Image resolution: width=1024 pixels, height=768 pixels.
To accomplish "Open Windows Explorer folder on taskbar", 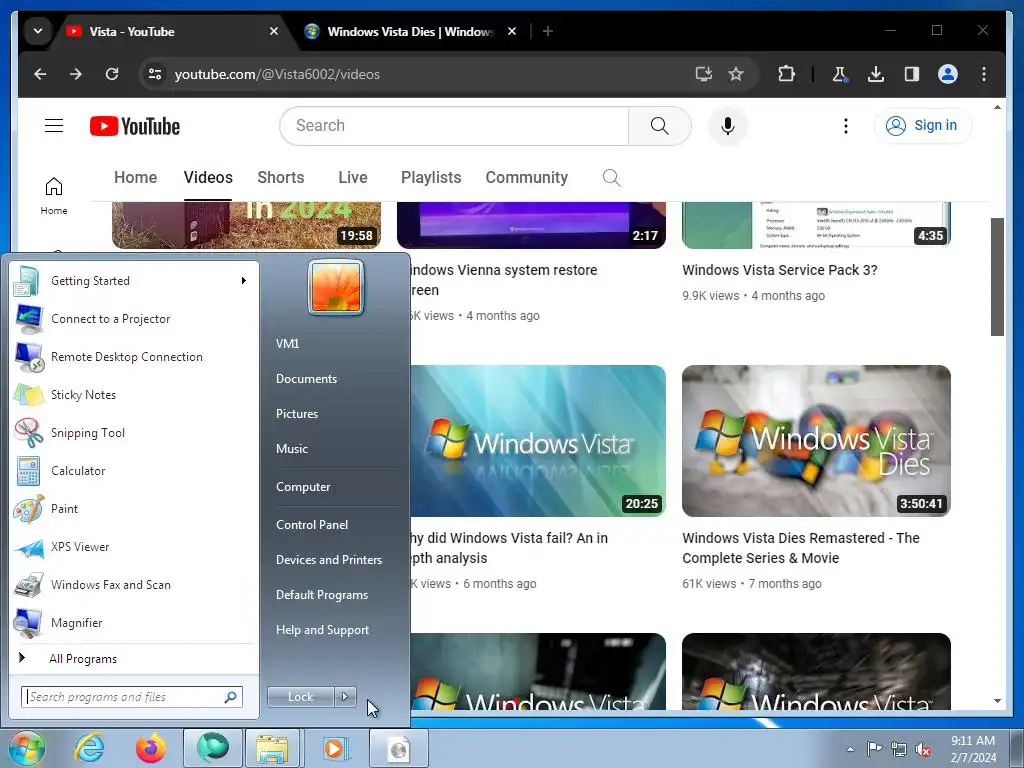I will coord(273,748).
